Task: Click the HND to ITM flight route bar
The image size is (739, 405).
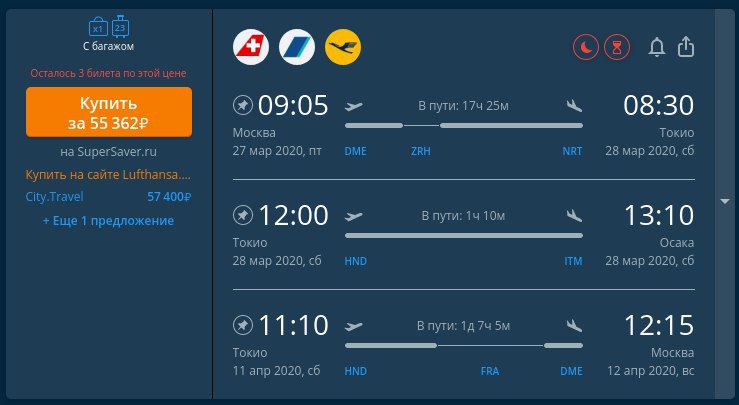Action: [x=464, y=236]
